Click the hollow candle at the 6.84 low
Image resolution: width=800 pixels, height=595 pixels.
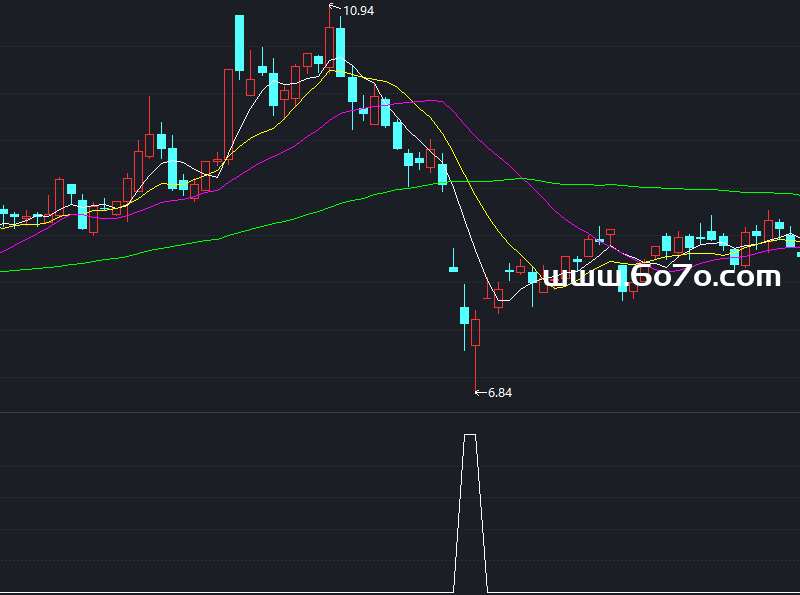pyautogui.click(x=476, y=332)
